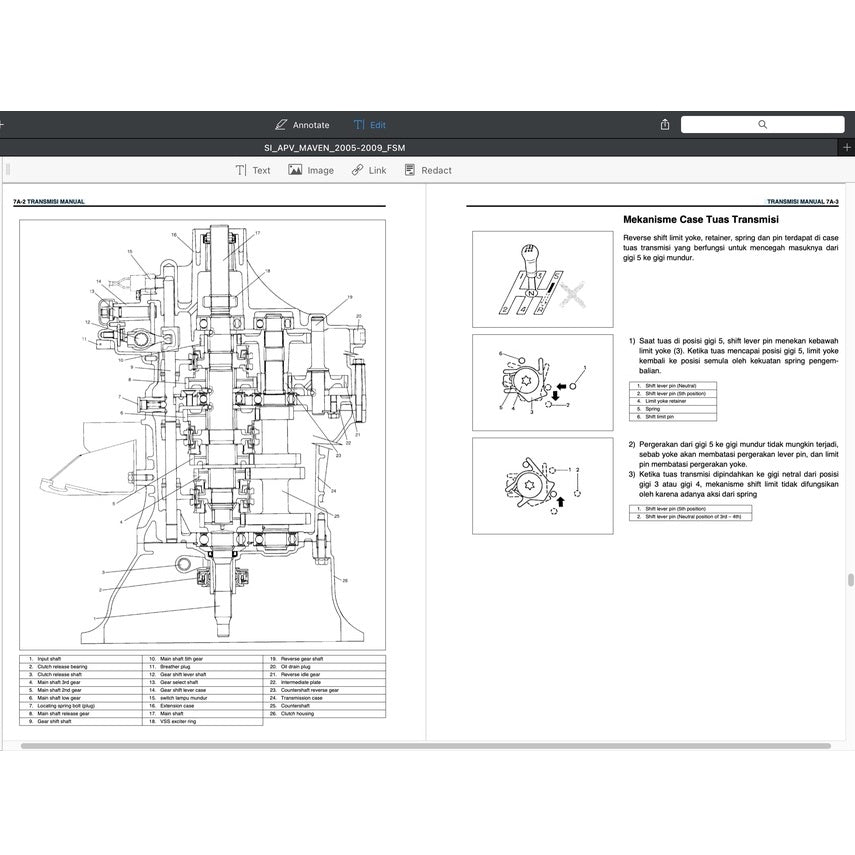
Task: Switch to the Edit tab
Action: point(376,124)
